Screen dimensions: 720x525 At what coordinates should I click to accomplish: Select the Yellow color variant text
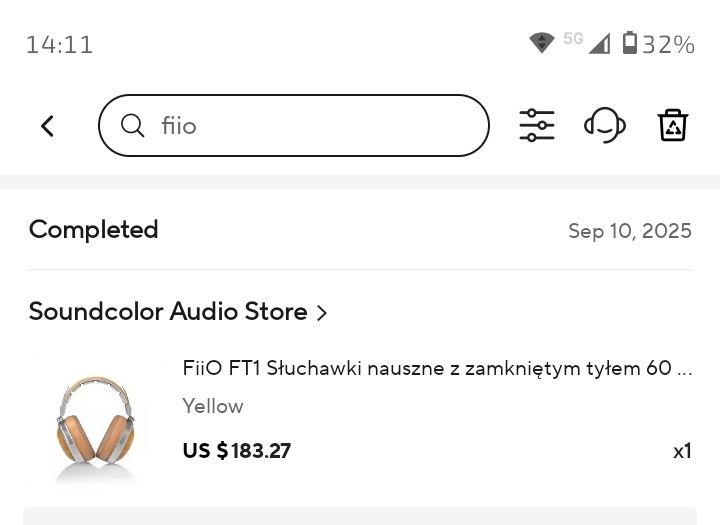(x=213, y=406)
